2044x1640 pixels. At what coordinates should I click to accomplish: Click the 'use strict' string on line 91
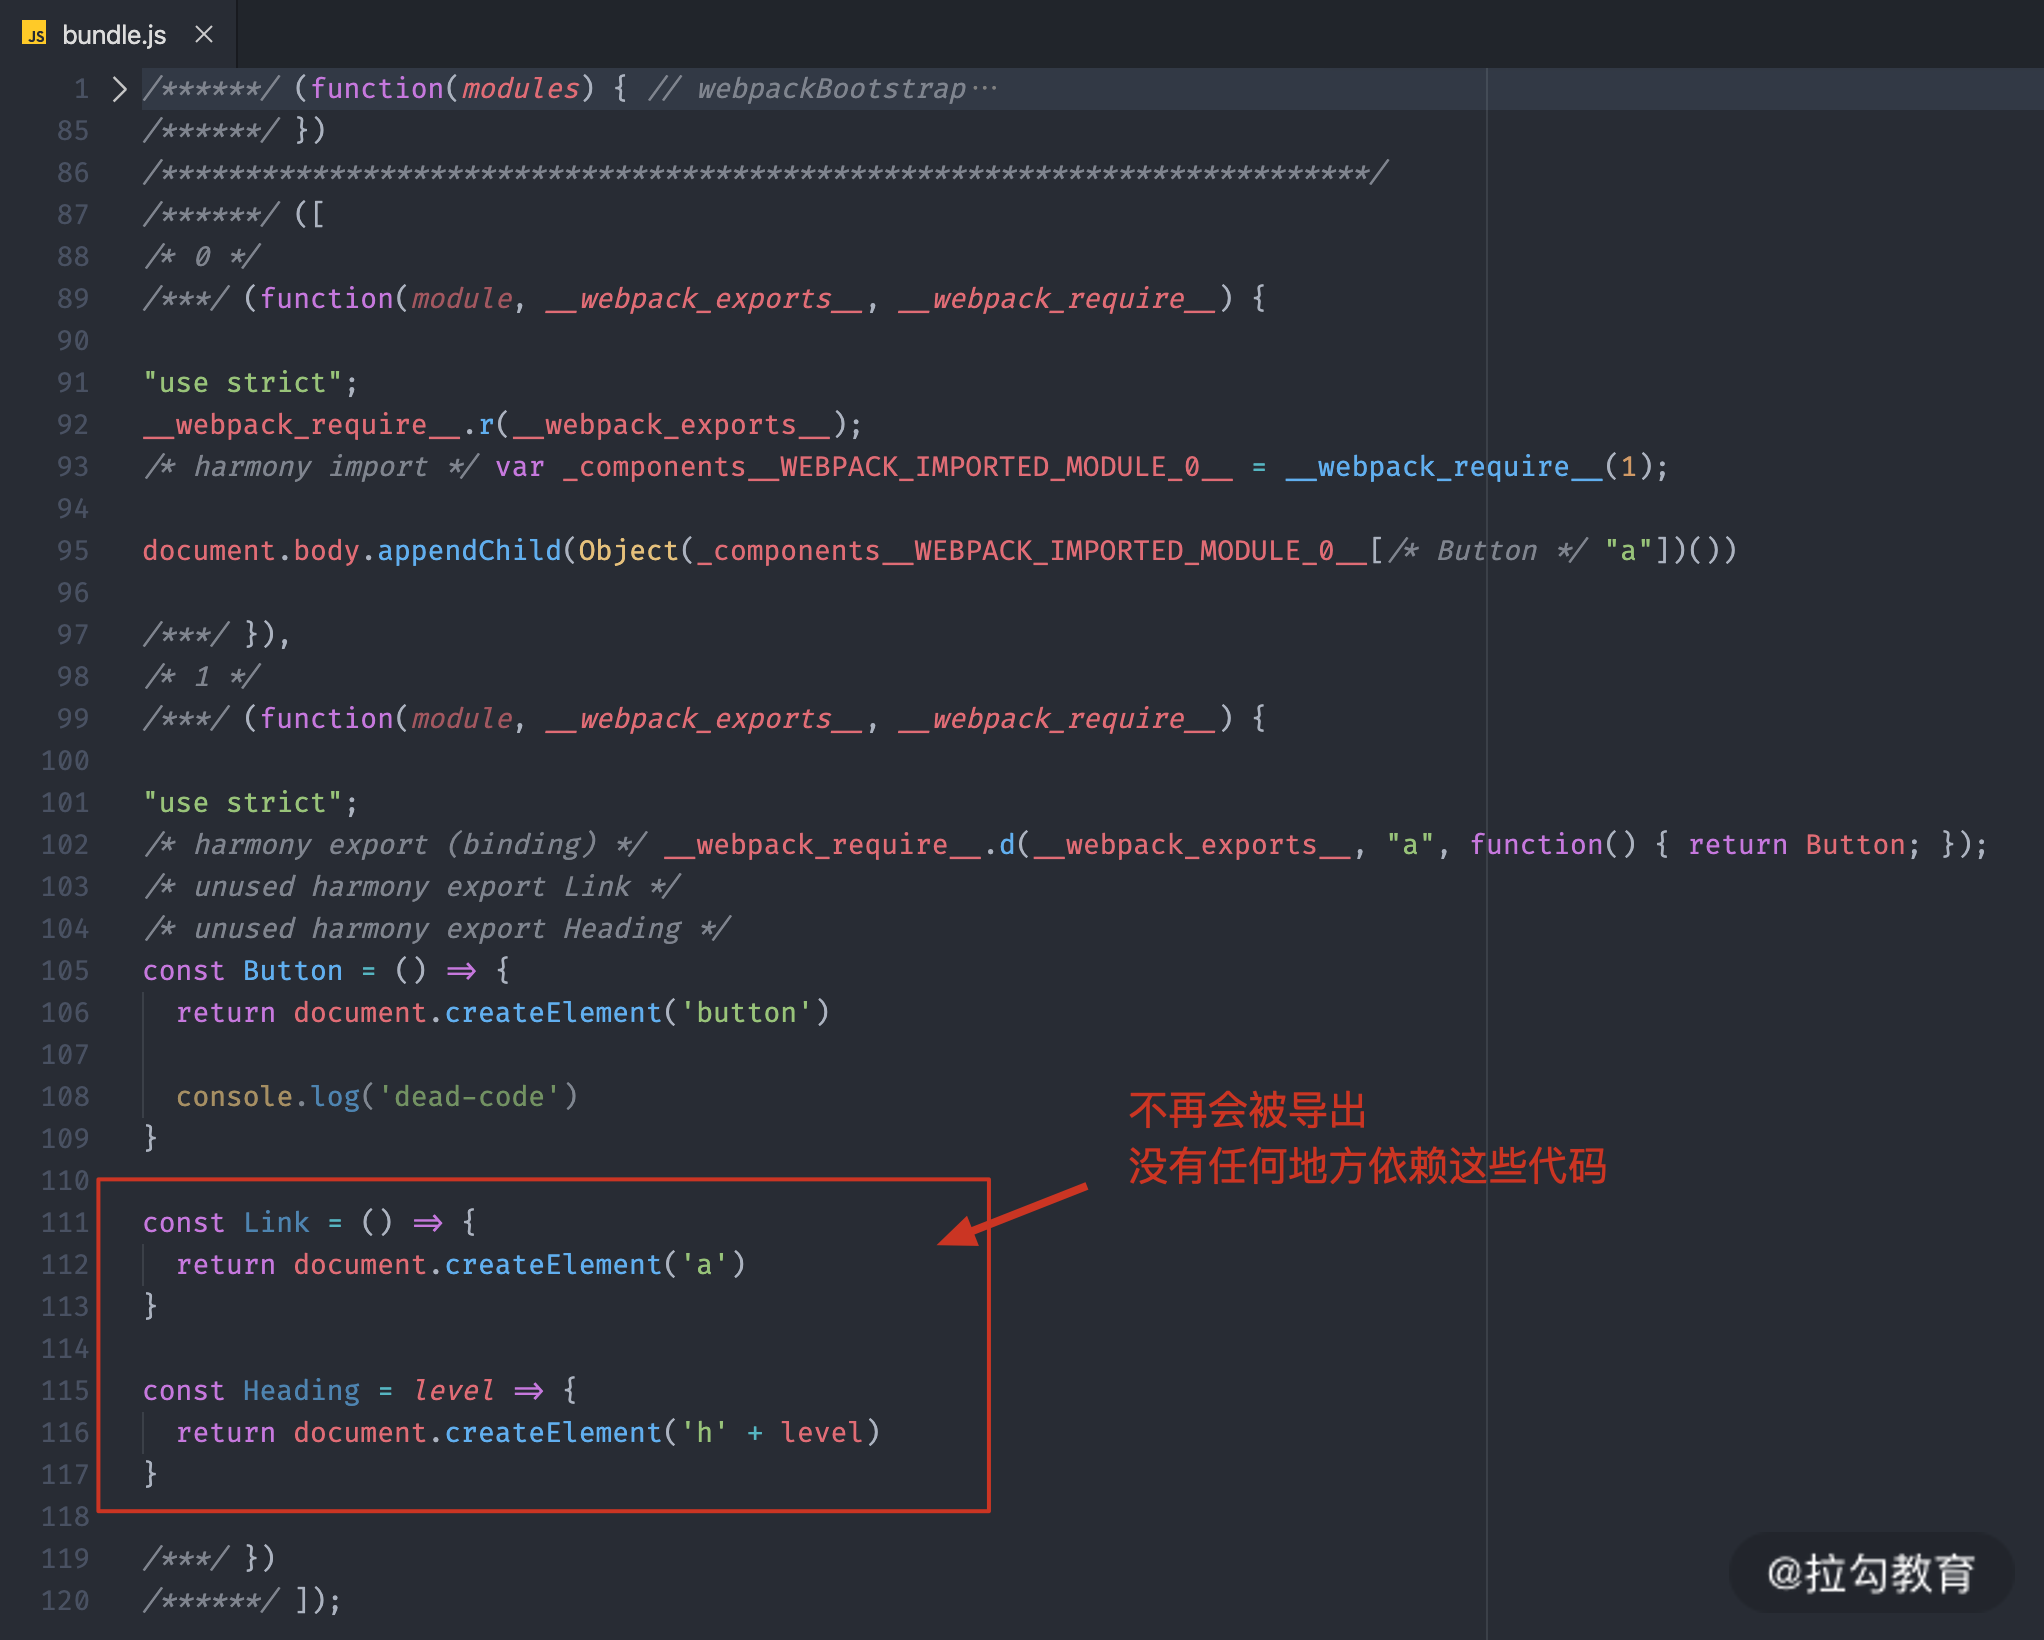click(243, 383)
